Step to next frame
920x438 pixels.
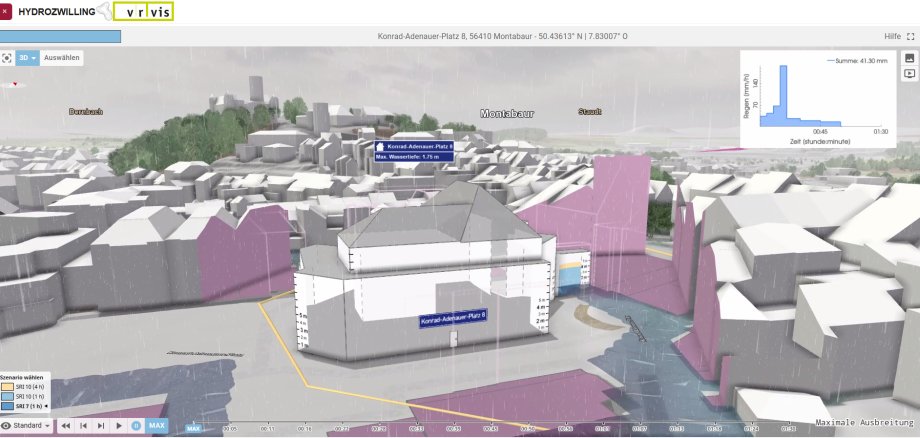point(101,426)
